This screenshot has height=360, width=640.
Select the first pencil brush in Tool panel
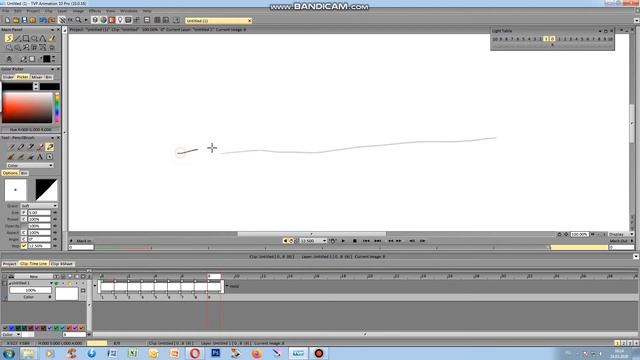pos(11,147)
